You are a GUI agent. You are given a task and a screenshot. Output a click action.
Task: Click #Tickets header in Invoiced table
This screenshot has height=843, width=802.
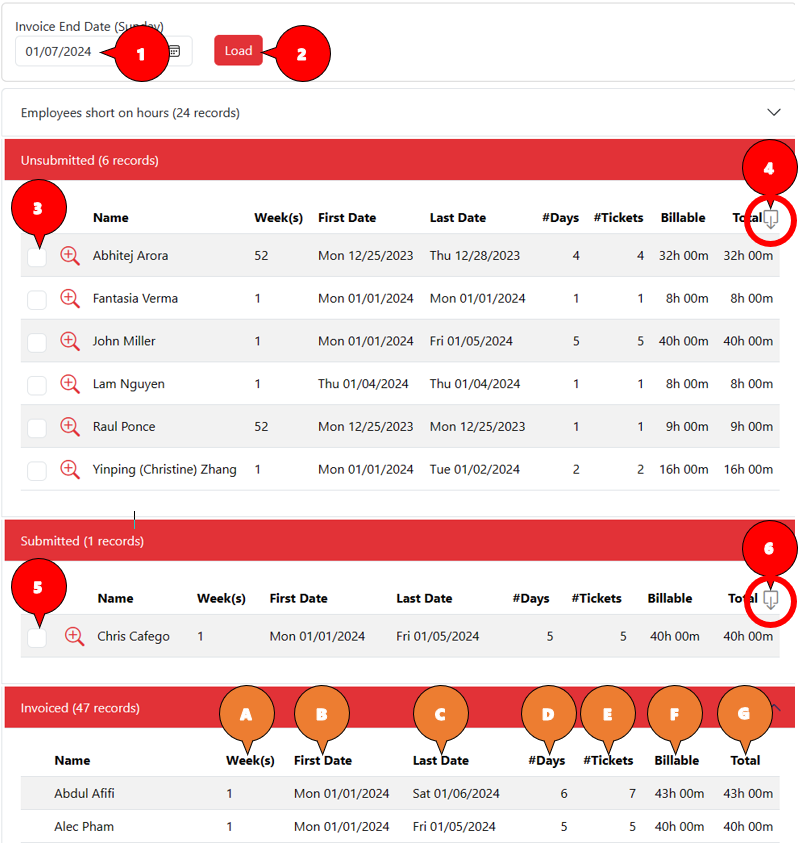coord(608,761)
